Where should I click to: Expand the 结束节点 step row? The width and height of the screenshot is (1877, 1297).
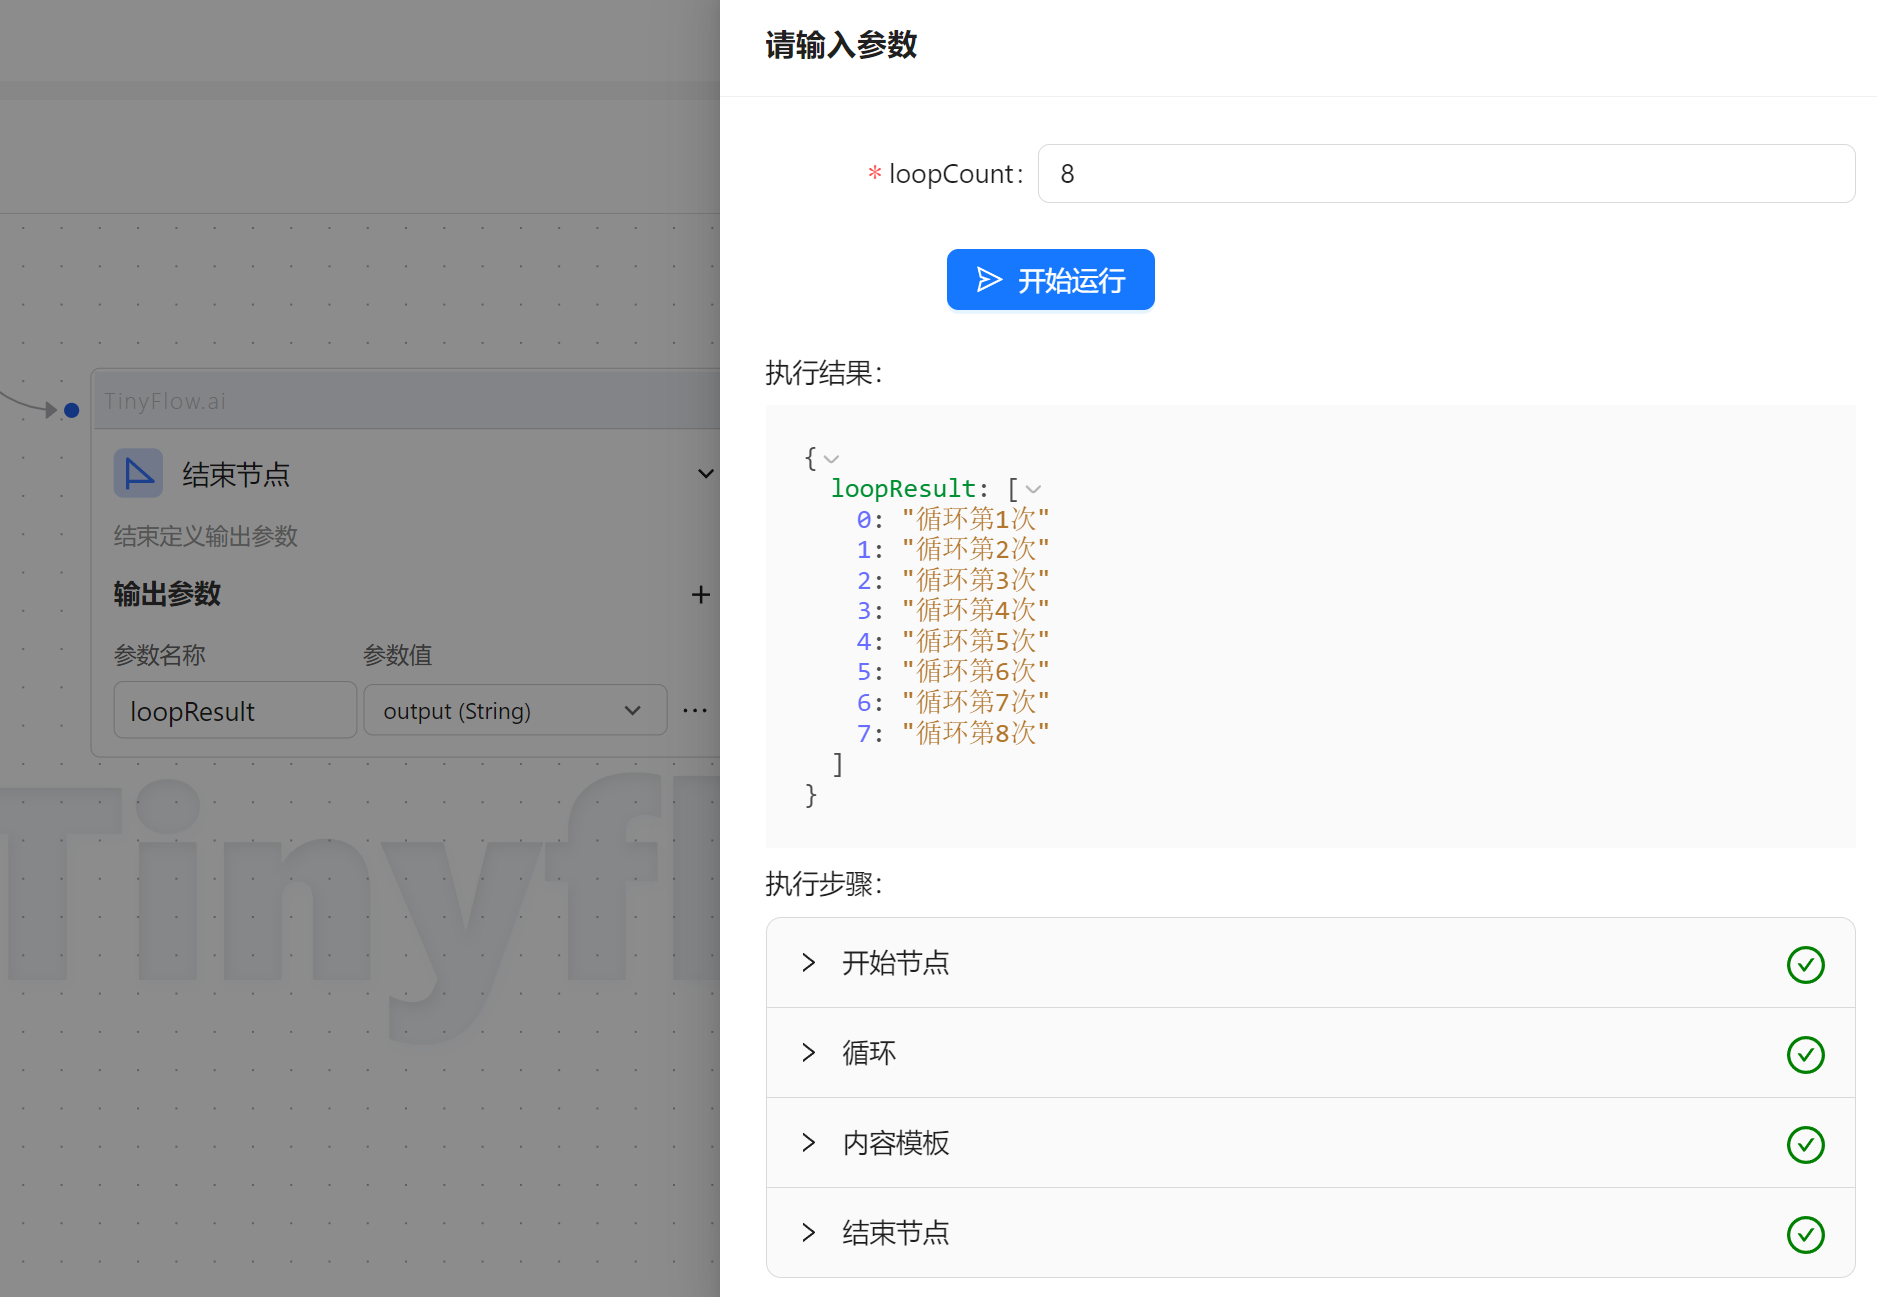coord(809,1233)
